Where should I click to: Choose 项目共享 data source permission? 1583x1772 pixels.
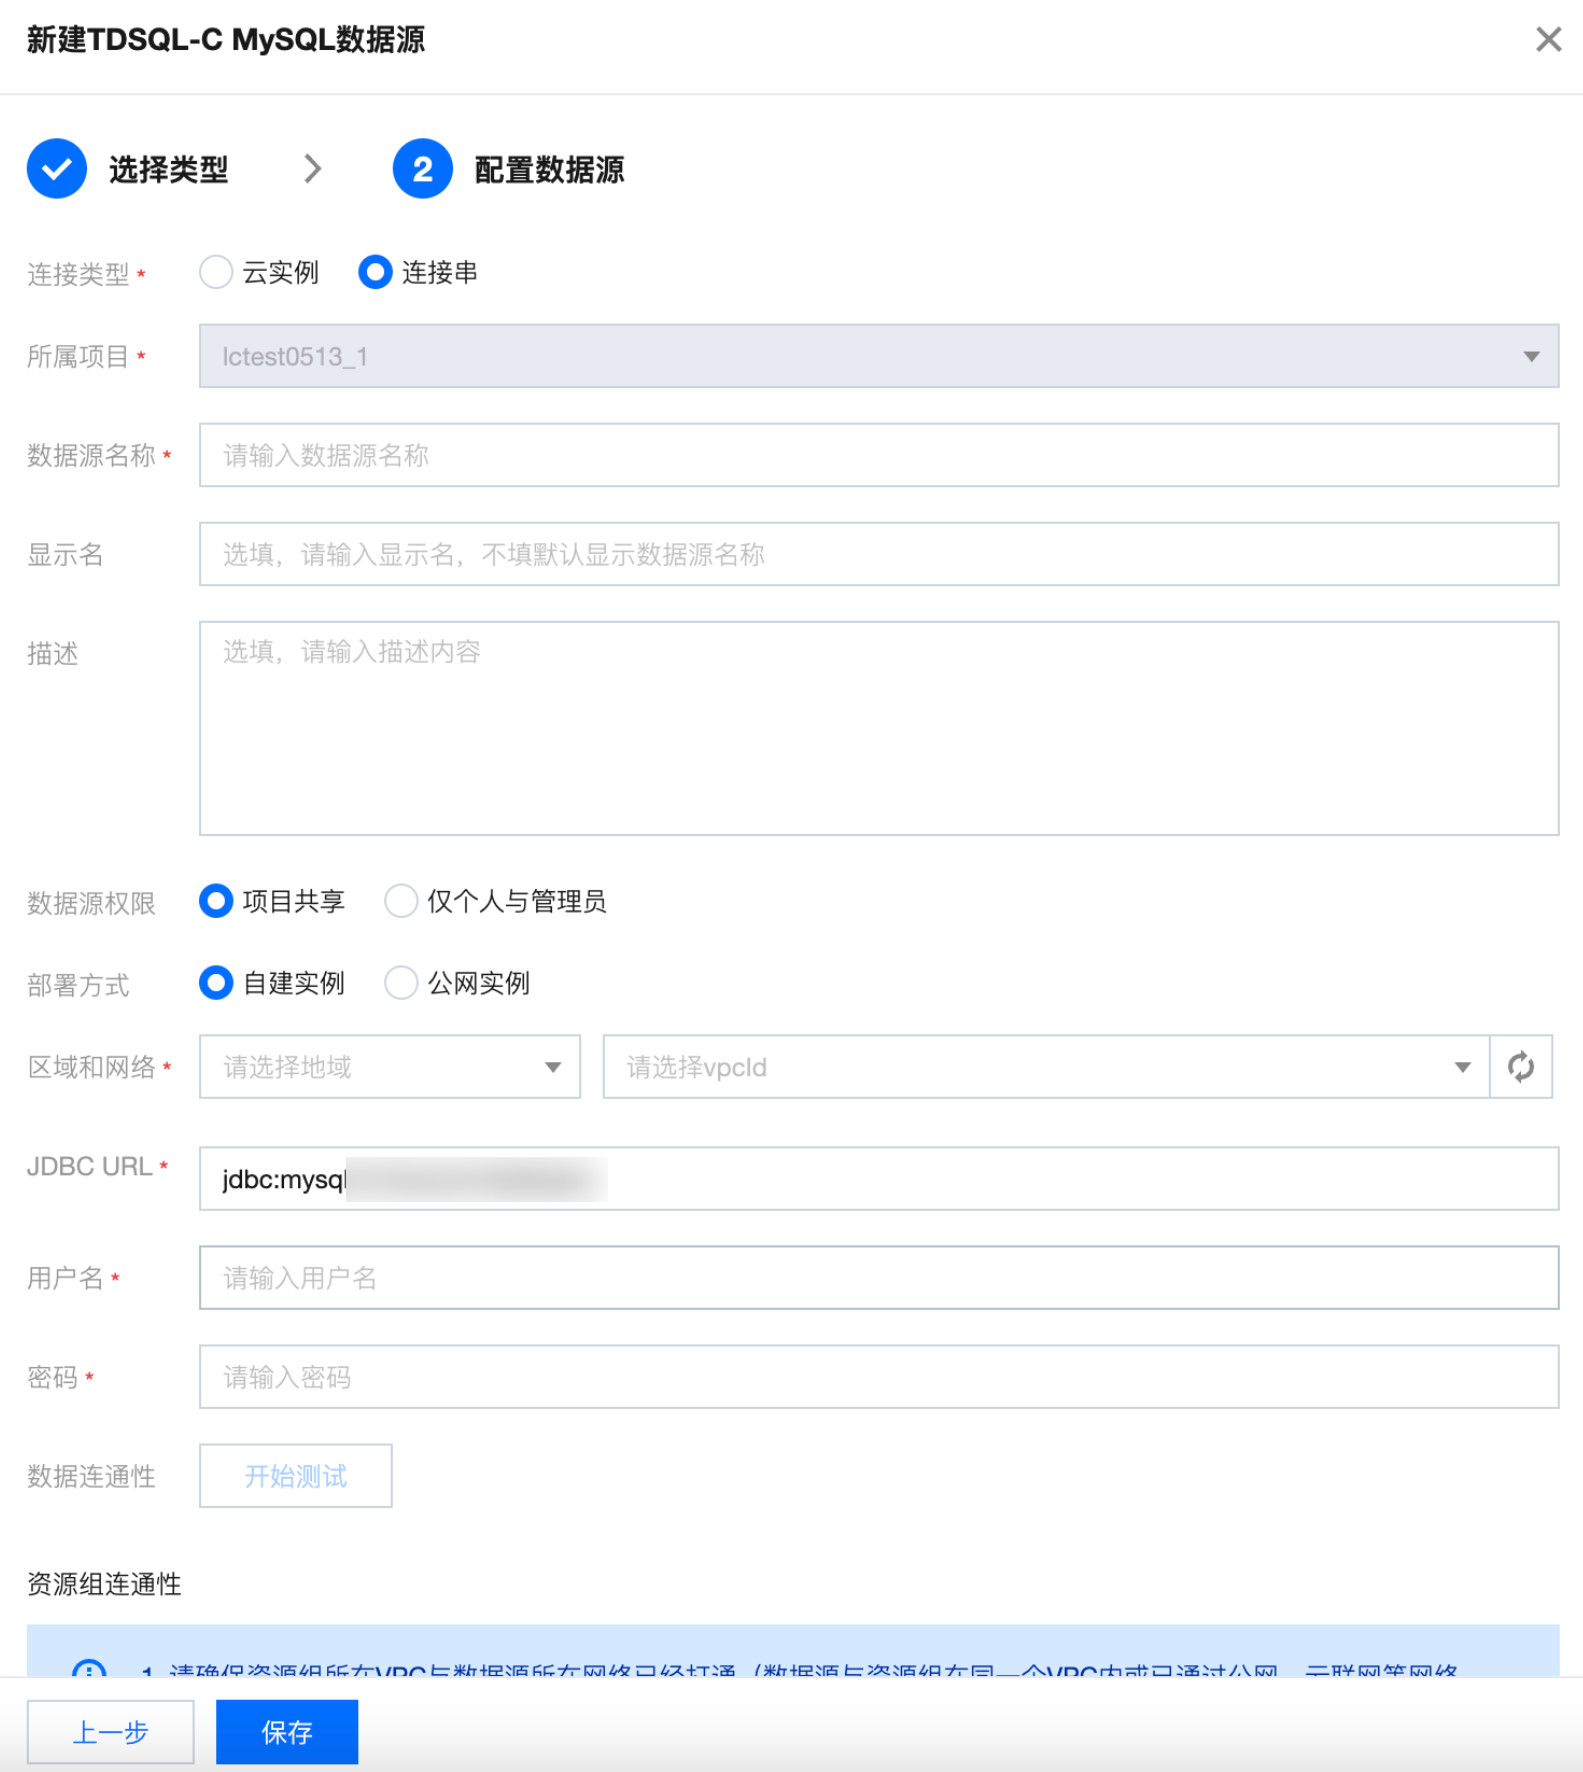point(216,901)
